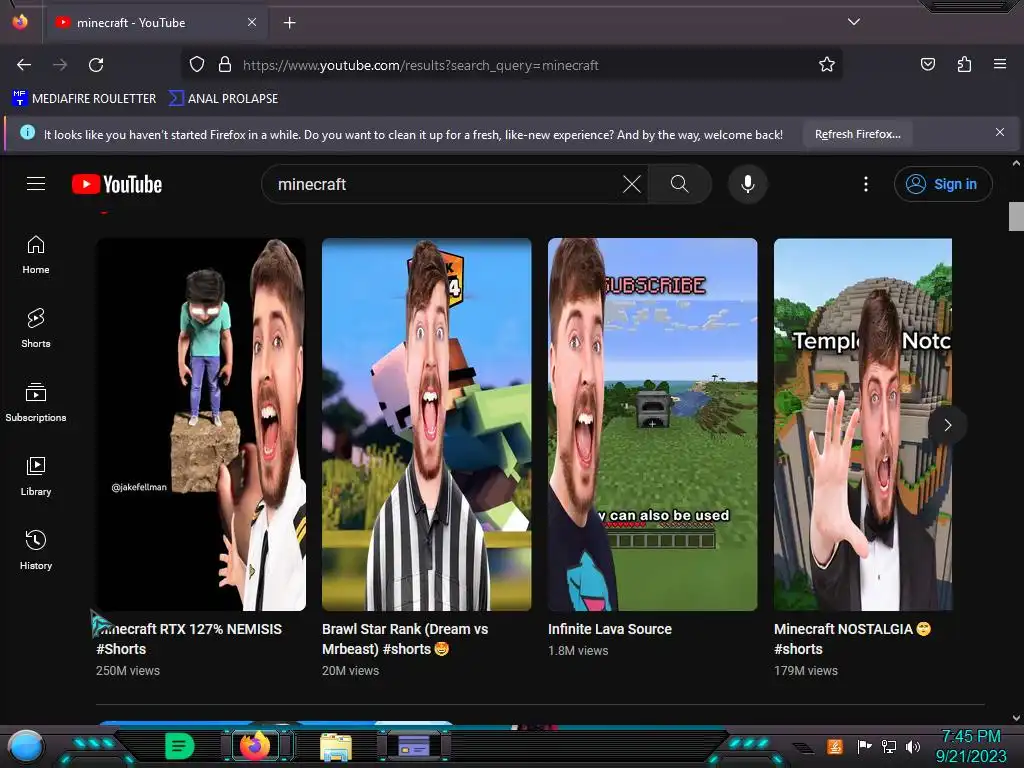
Task: Open the Minecraft RTX 127% NEMISIS thumbnail
Action: [201, 424]
